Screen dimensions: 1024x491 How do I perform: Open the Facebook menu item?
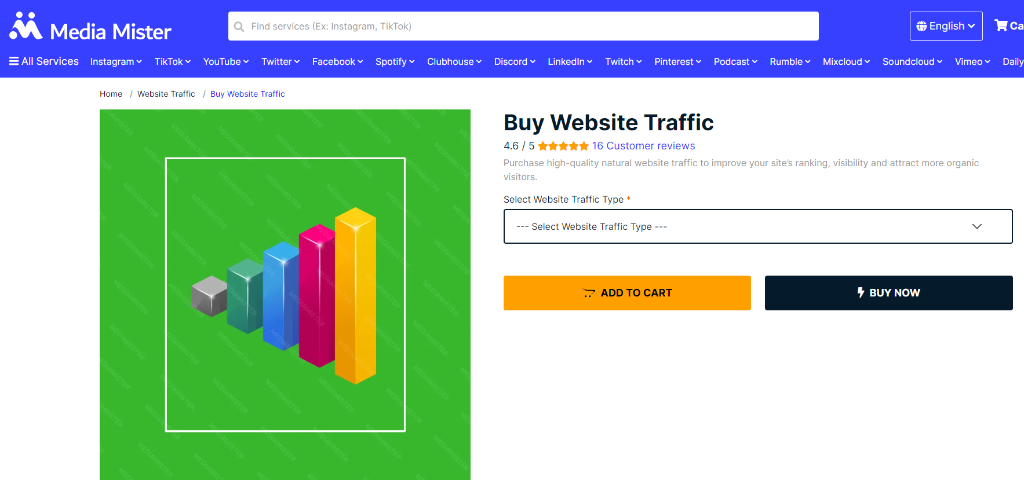(337, 62)
